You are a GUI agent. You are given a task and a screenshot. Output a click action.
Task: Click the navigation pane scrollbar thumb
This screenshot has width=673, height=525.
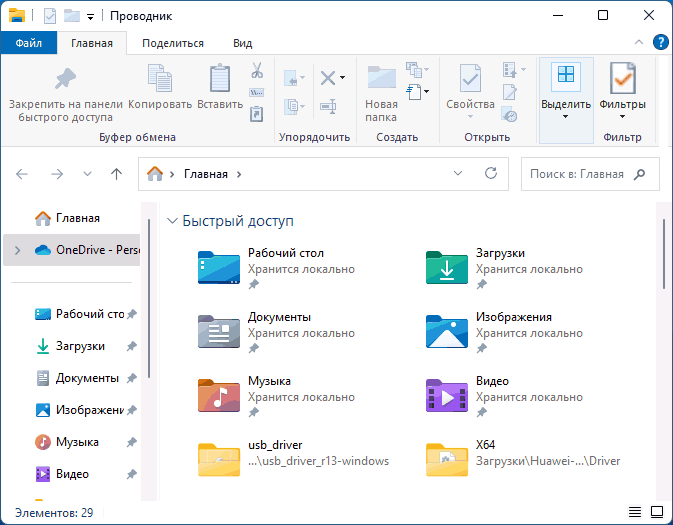[x=149, y=298]
